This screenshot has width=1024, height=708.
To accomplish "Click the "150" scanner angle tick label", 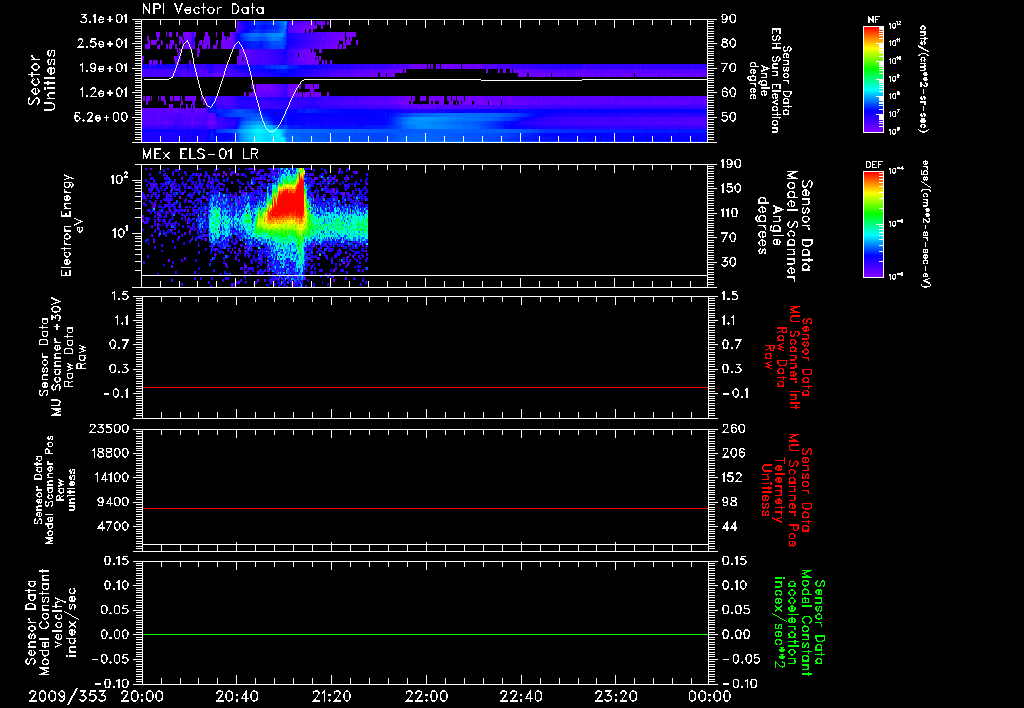I will 731,188.
